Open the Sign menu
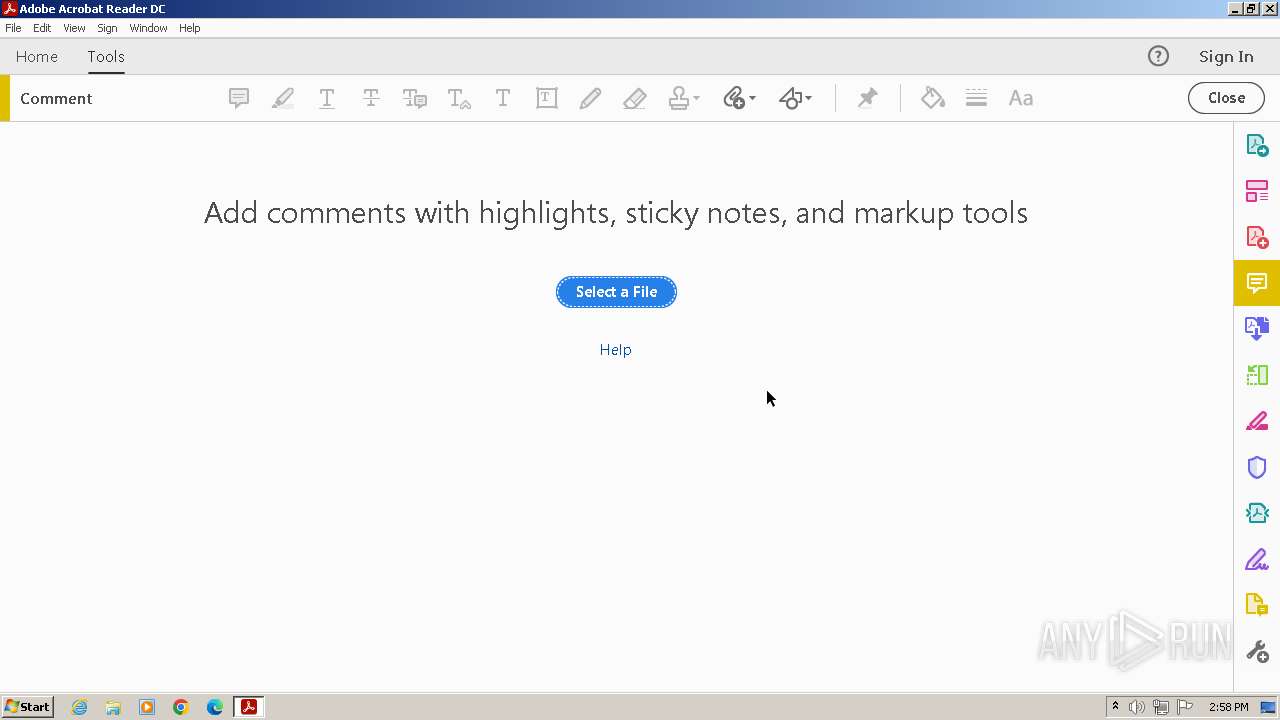This screenshot has width=1280, height=720. (x=107, y=28)
